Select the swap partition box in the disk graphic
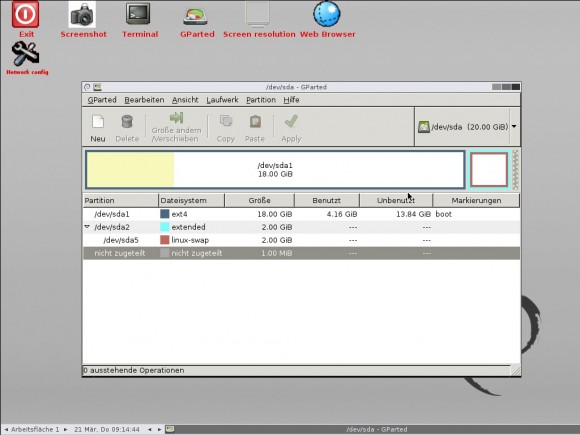The height and width of the screenshot is (435, 580). (x=489, y=170)
